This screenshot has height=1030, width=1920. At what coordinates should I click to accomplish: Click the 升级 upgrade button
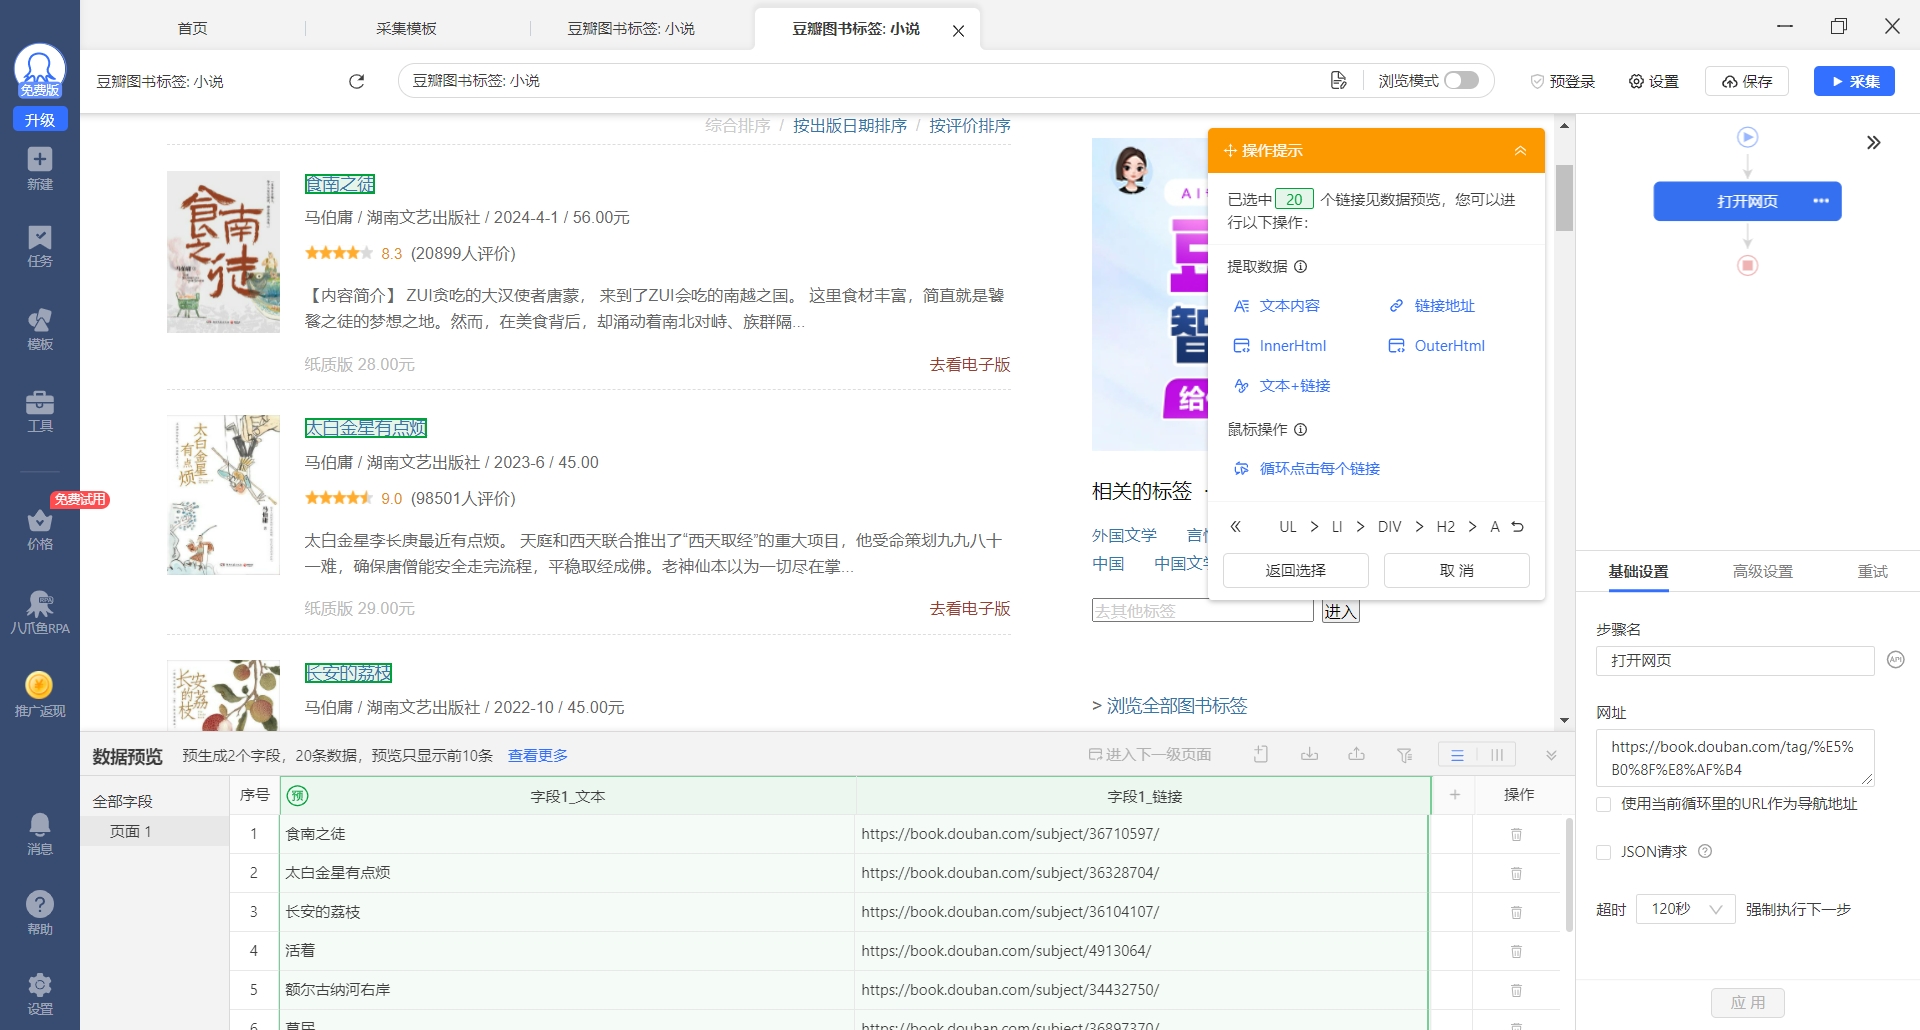pyautogui.click(x=40, y=119)
